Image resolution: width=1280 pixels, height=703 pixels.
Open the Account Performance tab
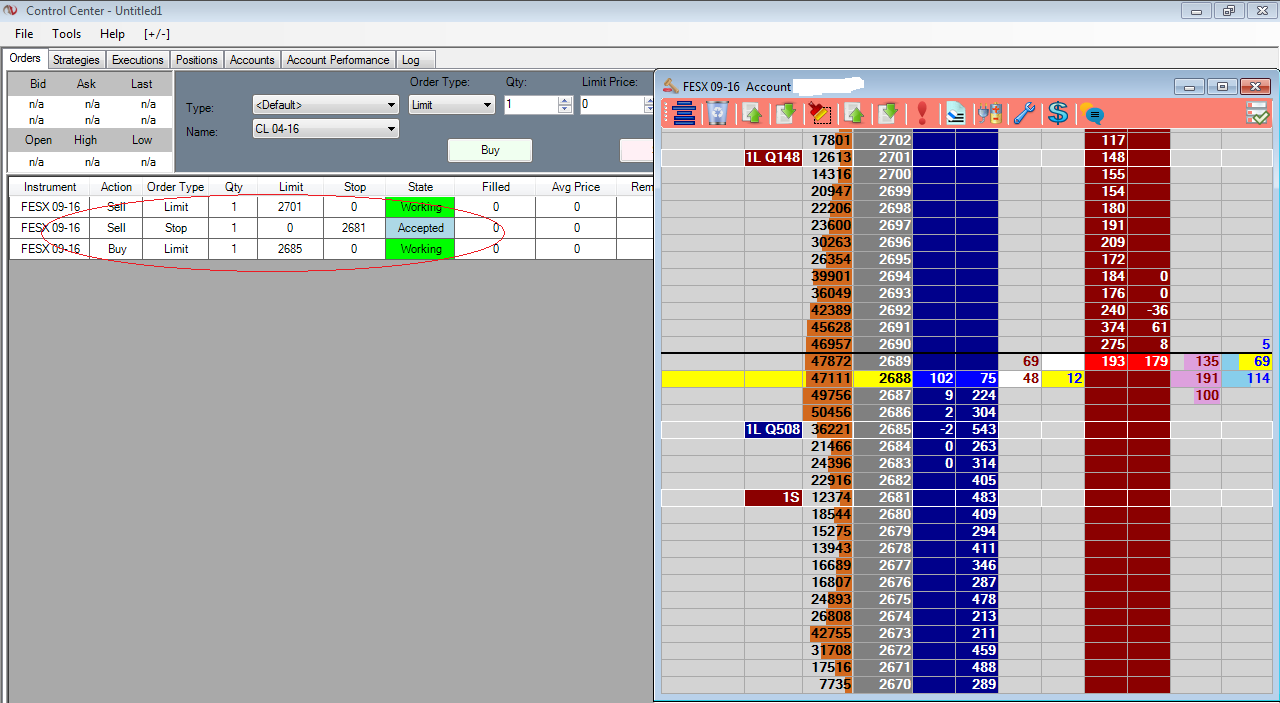[x=338, y=60]
